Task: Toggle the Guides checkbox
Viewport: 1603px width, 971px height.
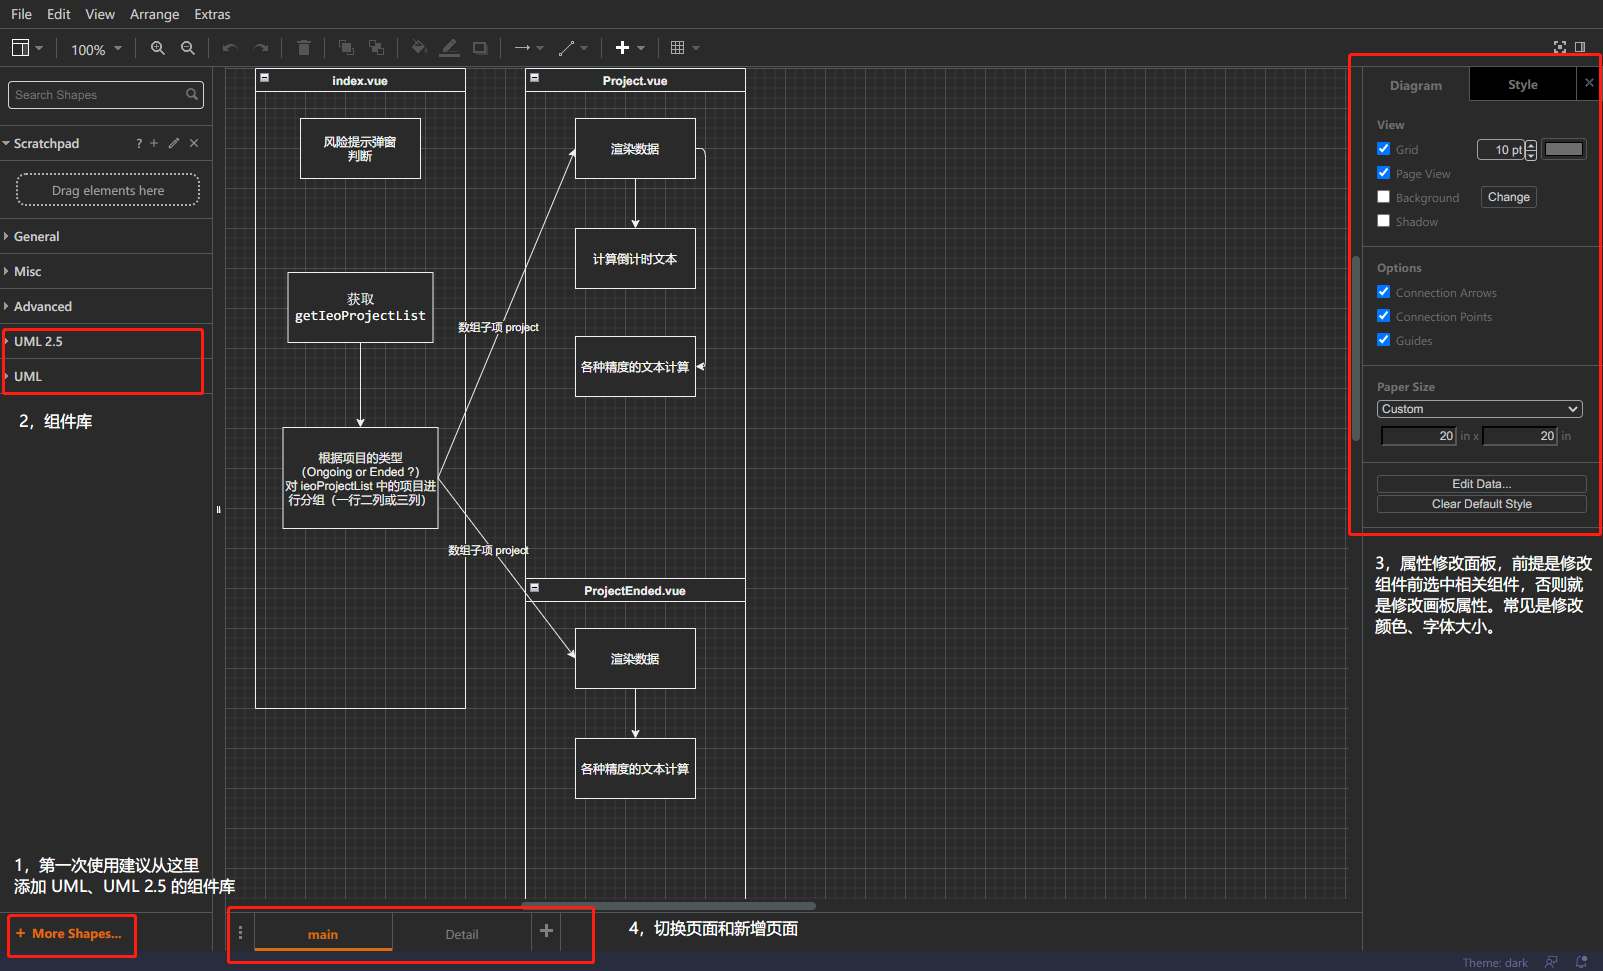Action: click(x=1383, y=340)
